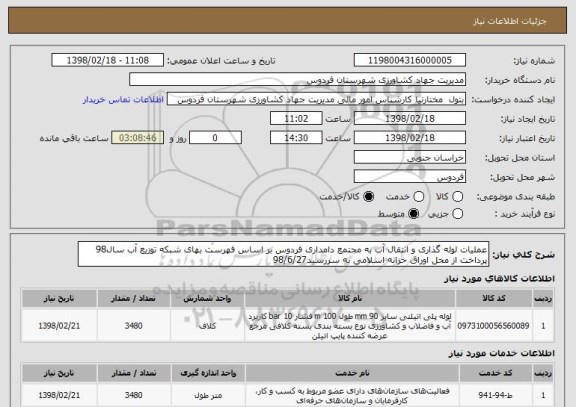Select the کالا/خدمت radio button
576x407 pixels.
click(368, 197)
